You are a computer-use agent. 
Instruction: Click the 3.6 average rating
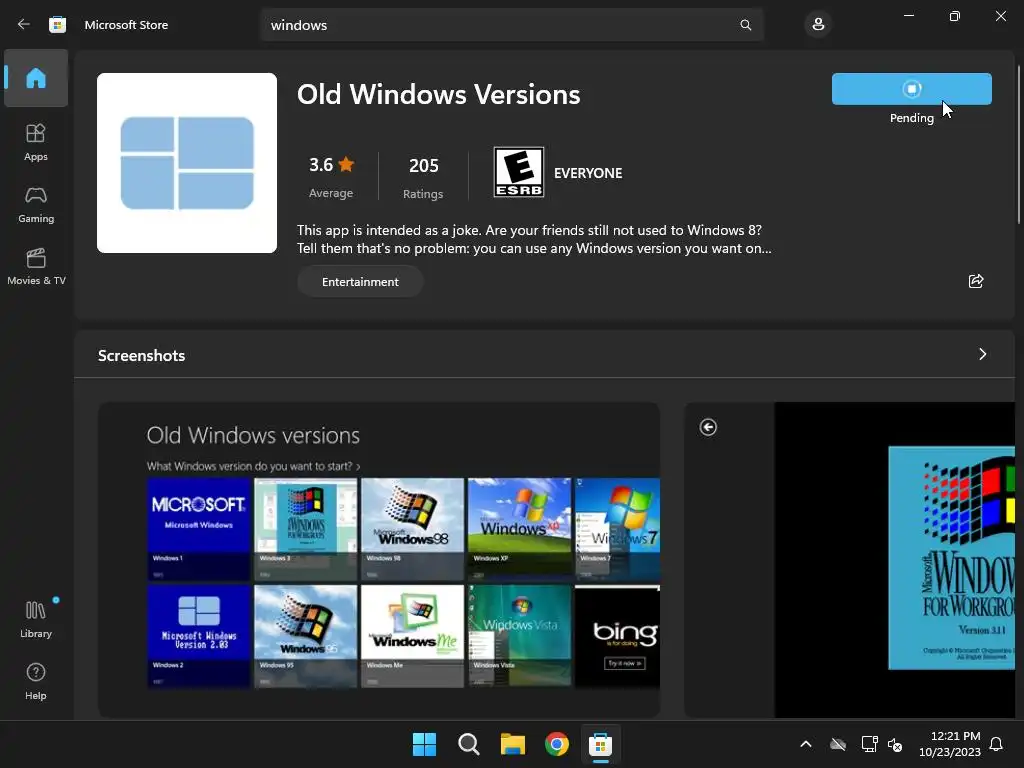(x=331, y=176)
